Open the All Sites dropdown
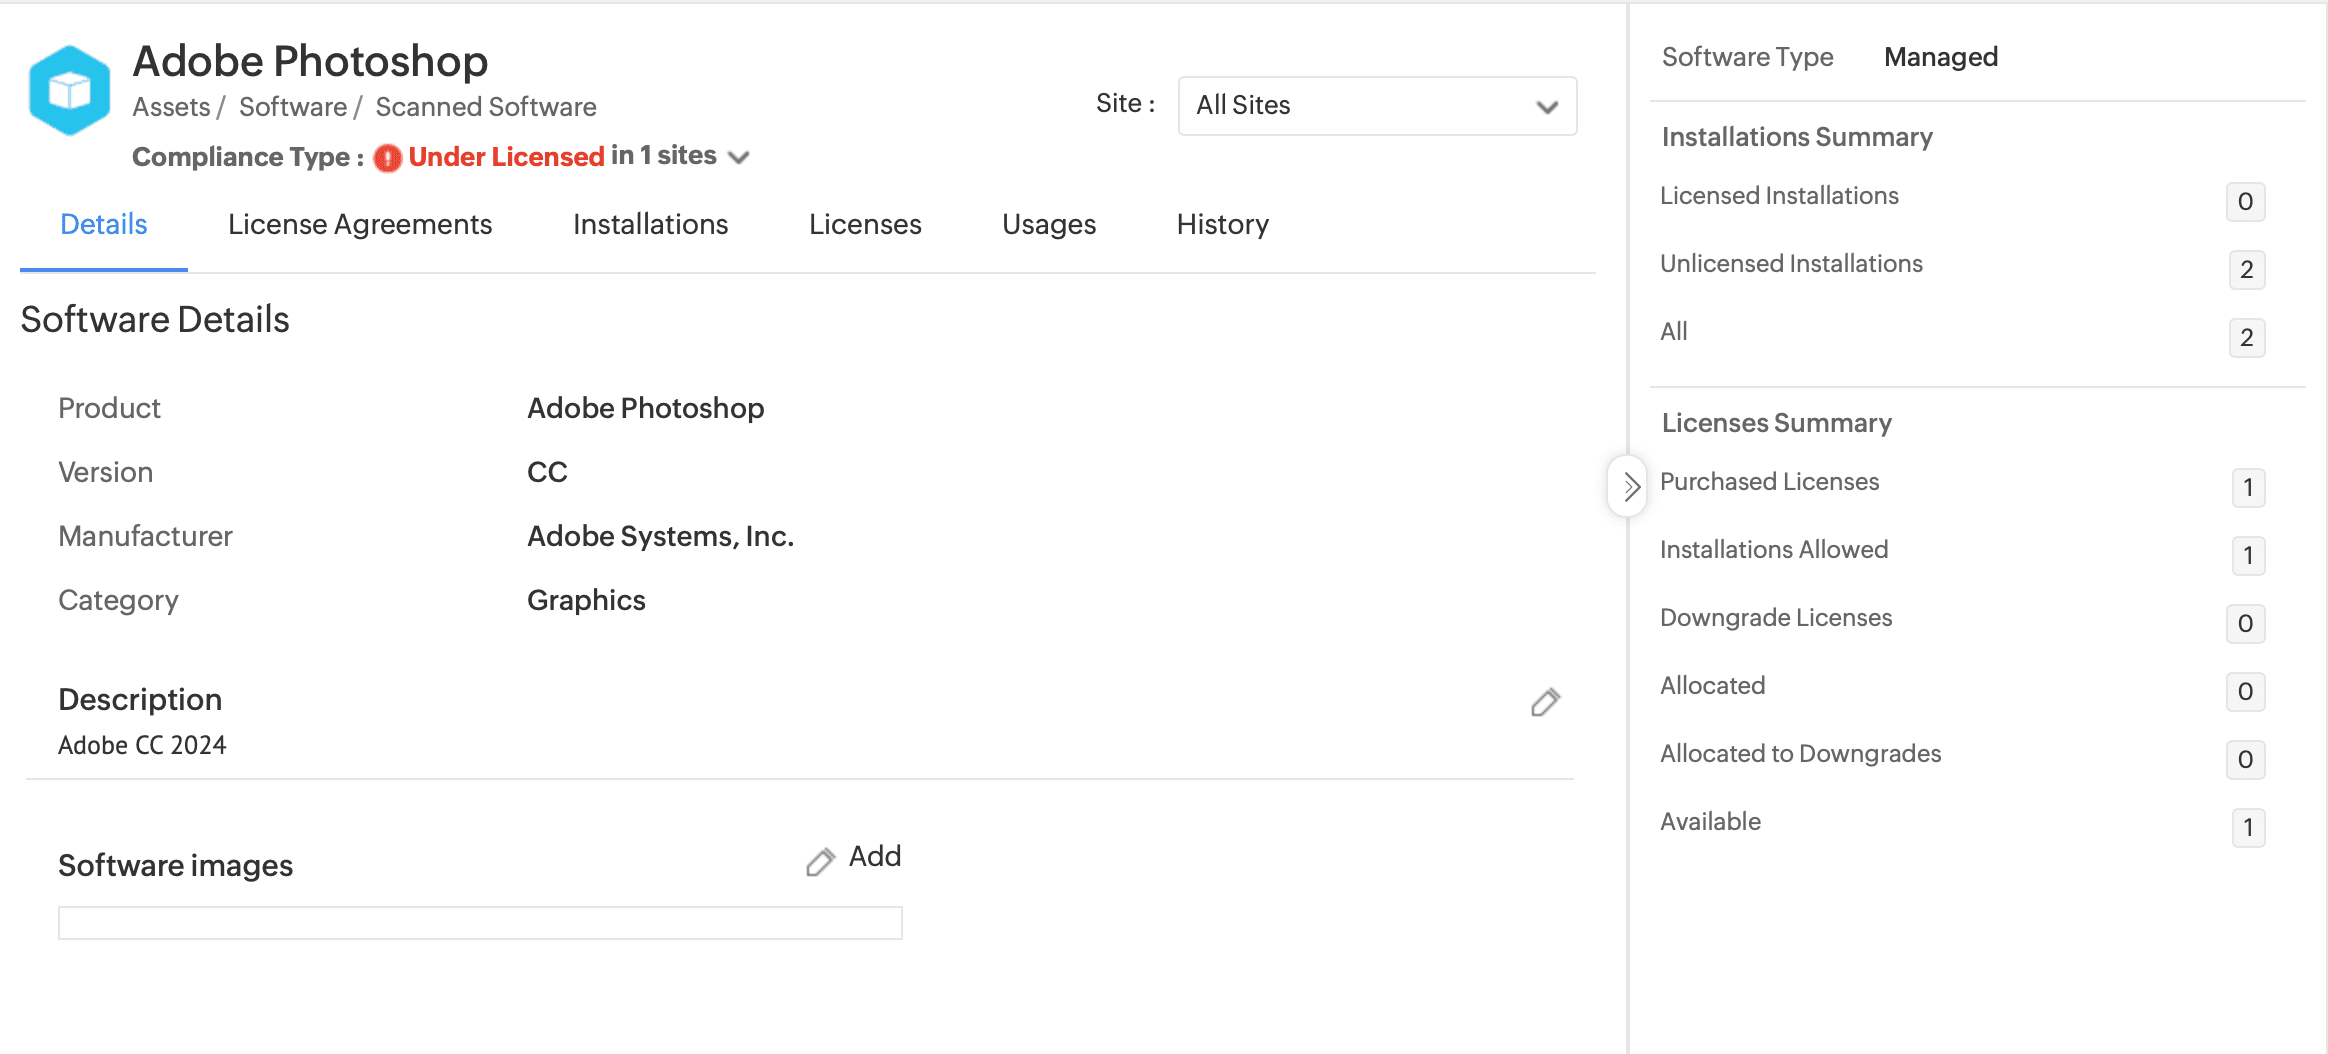Screen dimensions: 2328x1054 coord(1376,106)
